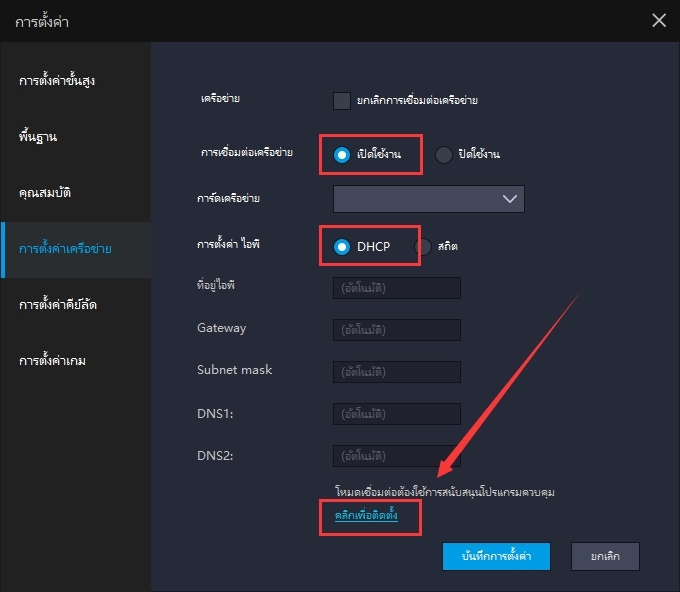Select the เปิดใช้งาน enable radio button

pyautogui.click(x=342, y=154)
